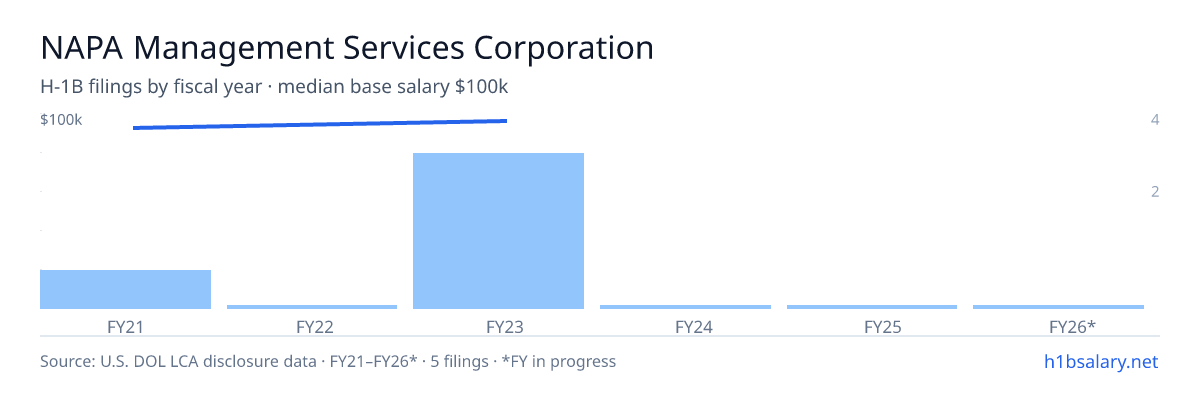The height and width of the screenshot is (400, 1200).
Task: Click the blue median salary line
Action: tap(320, 124)
